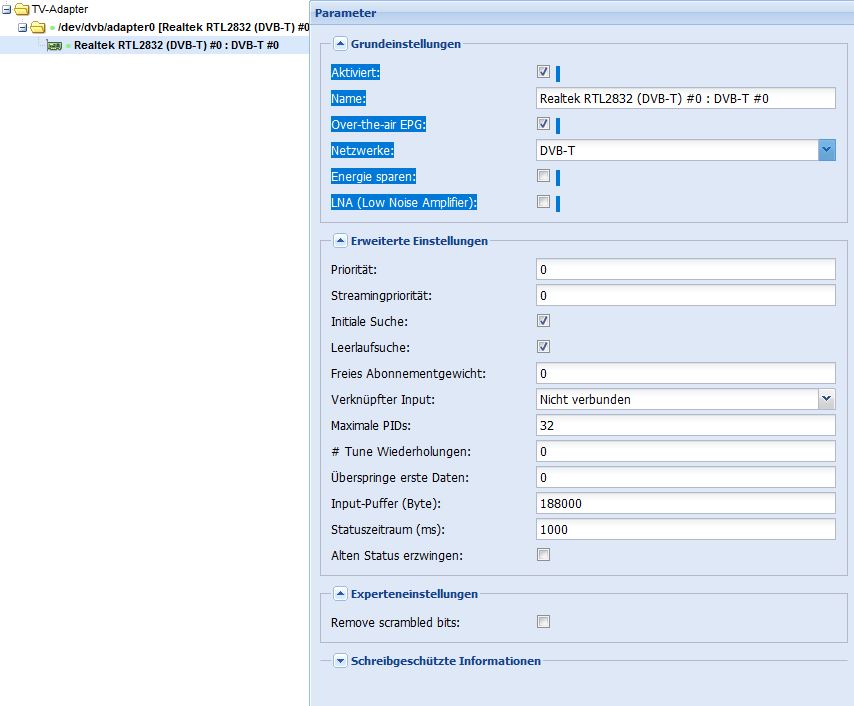This screenshot has height=706, width=854.
Task: Open the Verknüpfter Input dropdown
Action: (827, 399)
